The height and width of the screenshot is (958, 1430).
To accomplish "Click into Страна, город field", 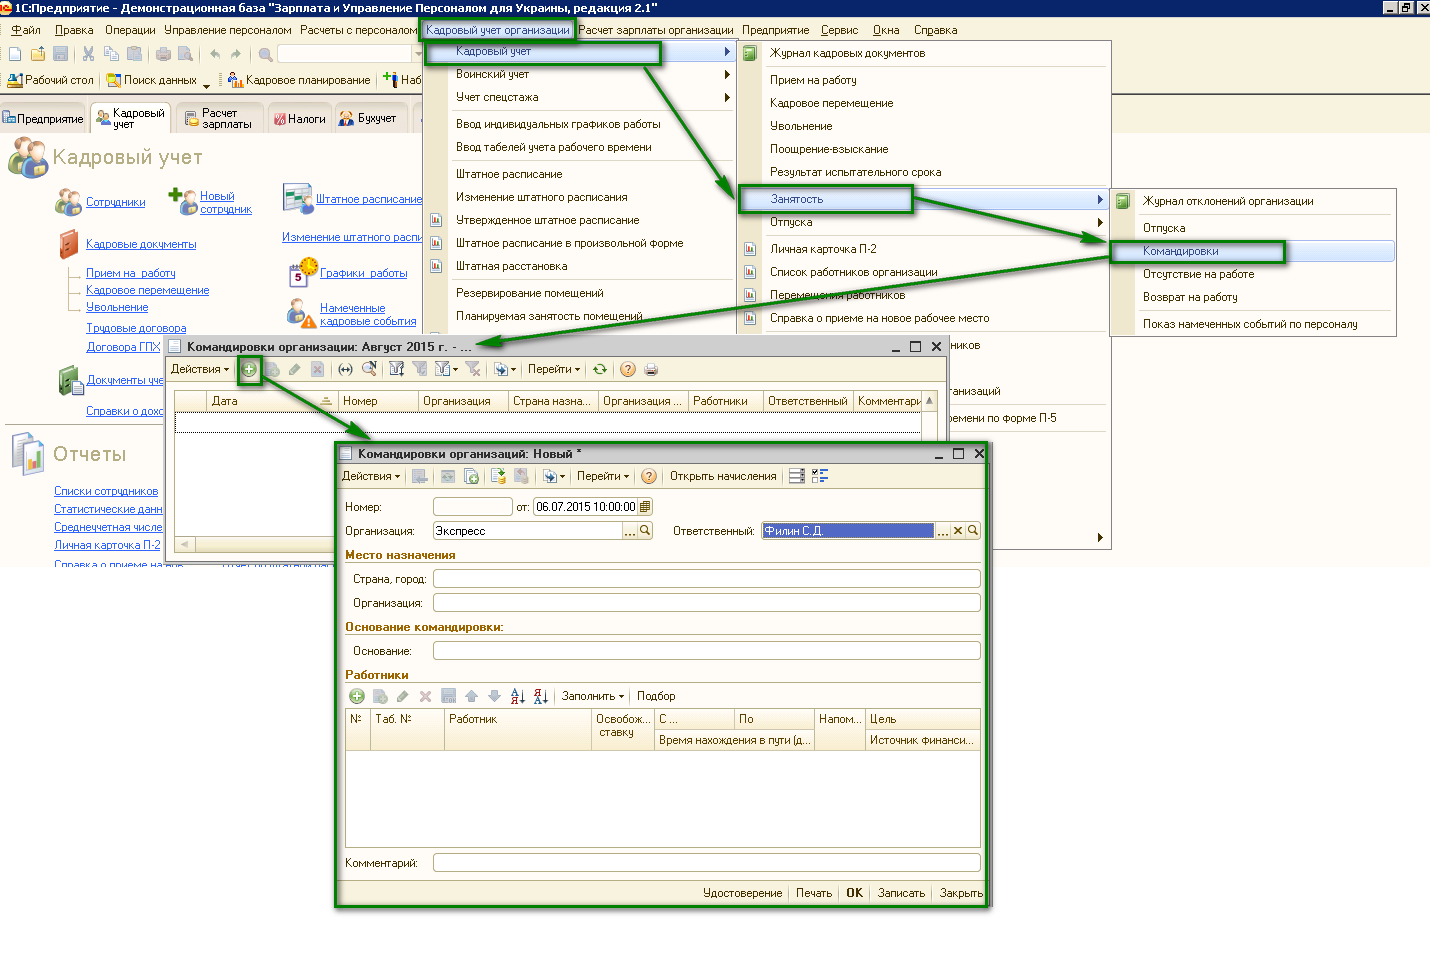I will point(706,578).
